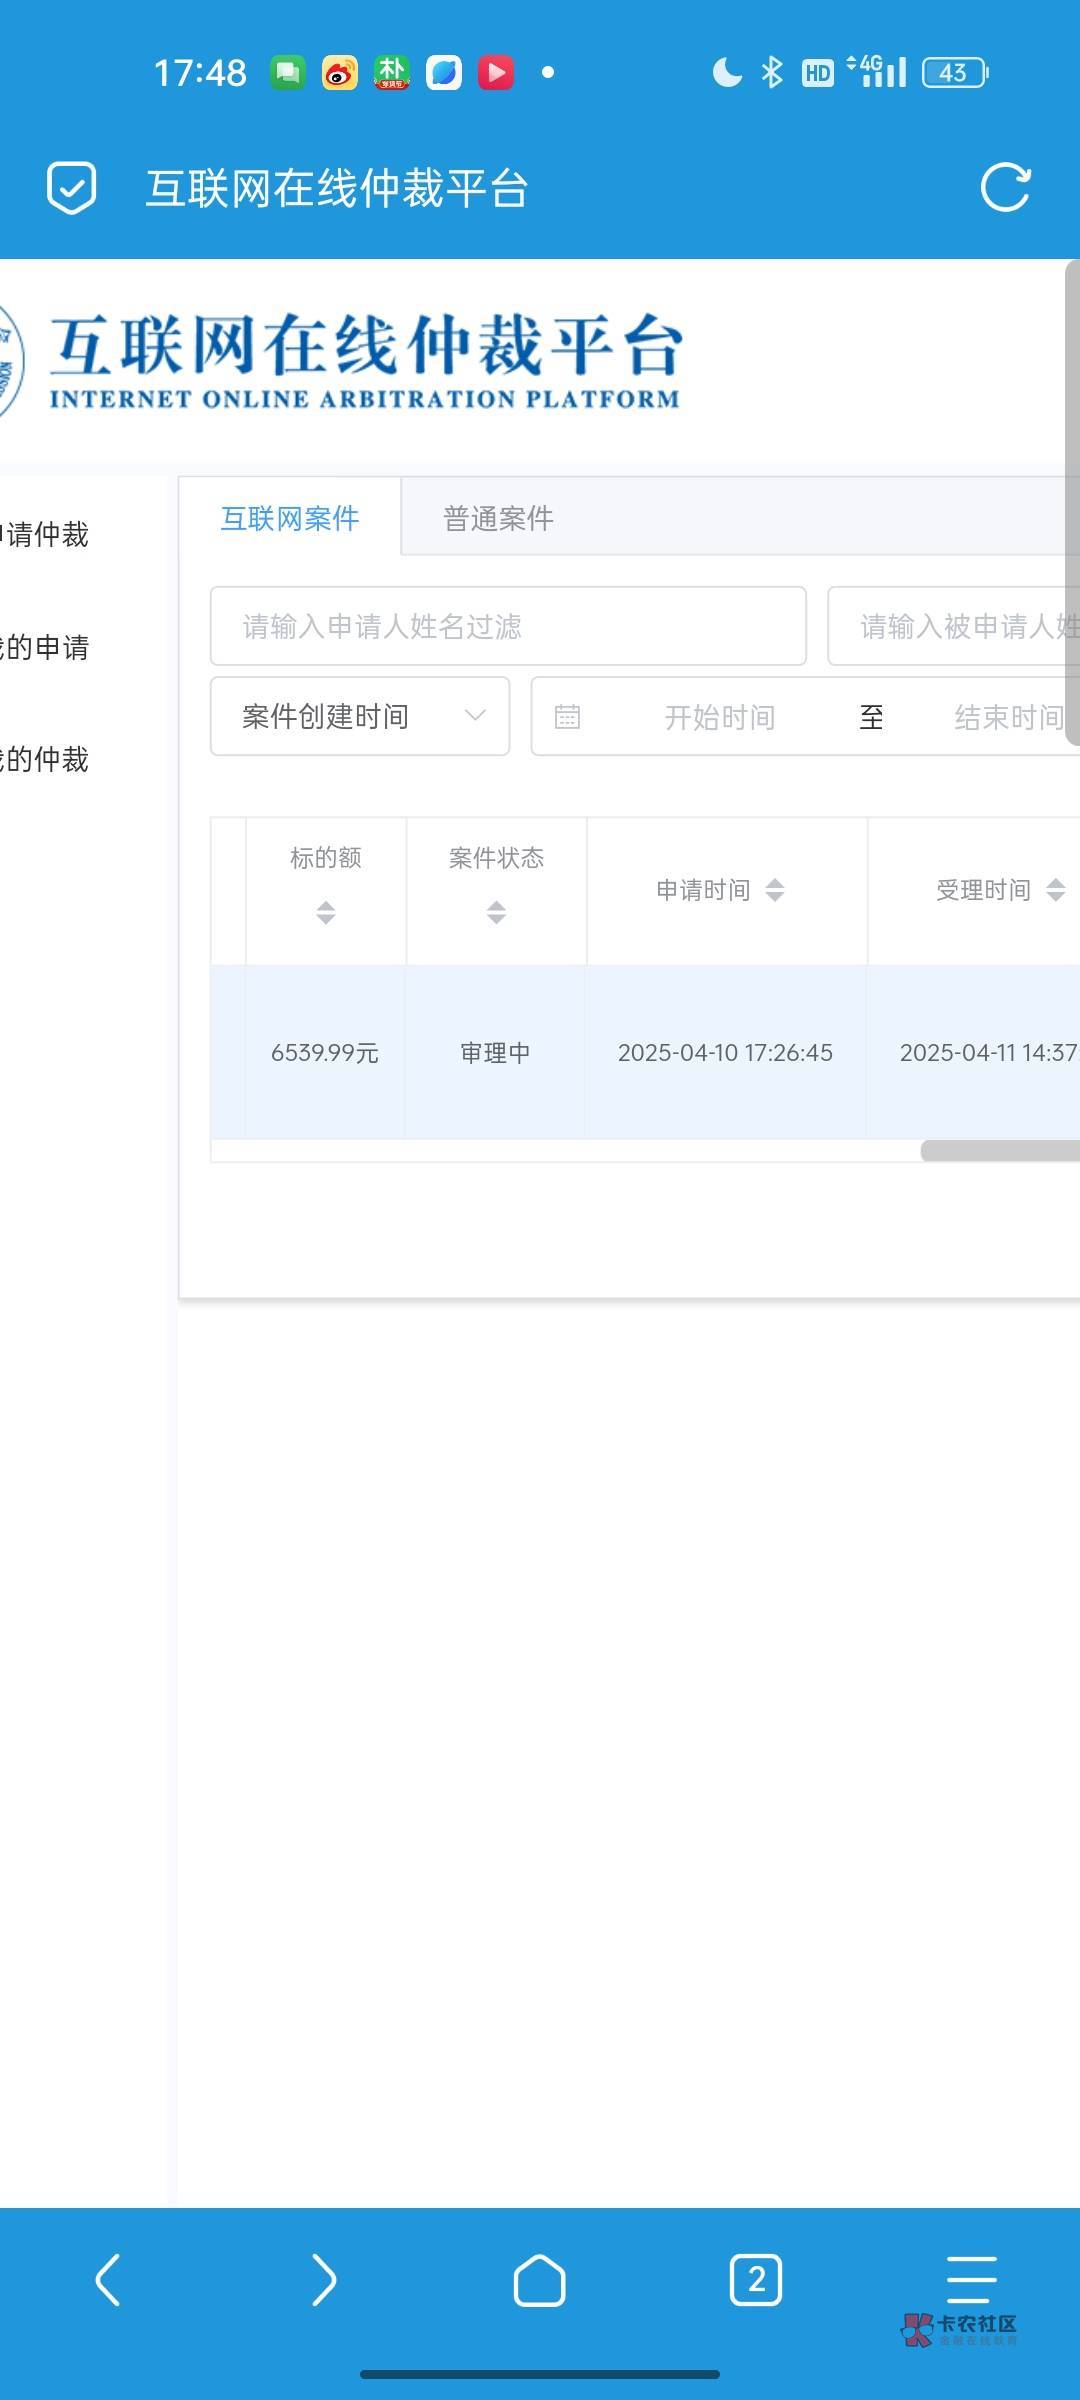1080x2400 pixels.
Task: Open the tab switcher showing 2
Action: coord(756,2280)
